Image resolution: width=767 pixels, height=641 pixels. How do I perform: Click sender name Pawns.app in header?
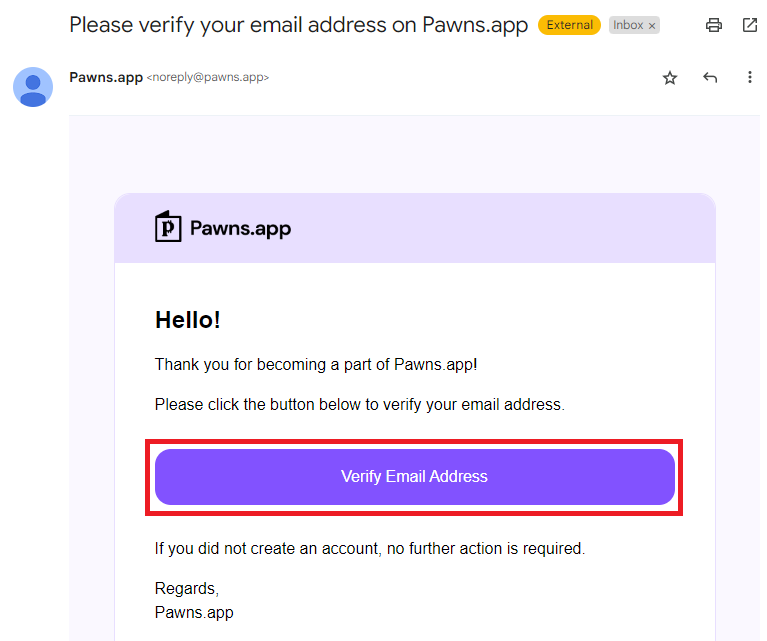[106, 77]
